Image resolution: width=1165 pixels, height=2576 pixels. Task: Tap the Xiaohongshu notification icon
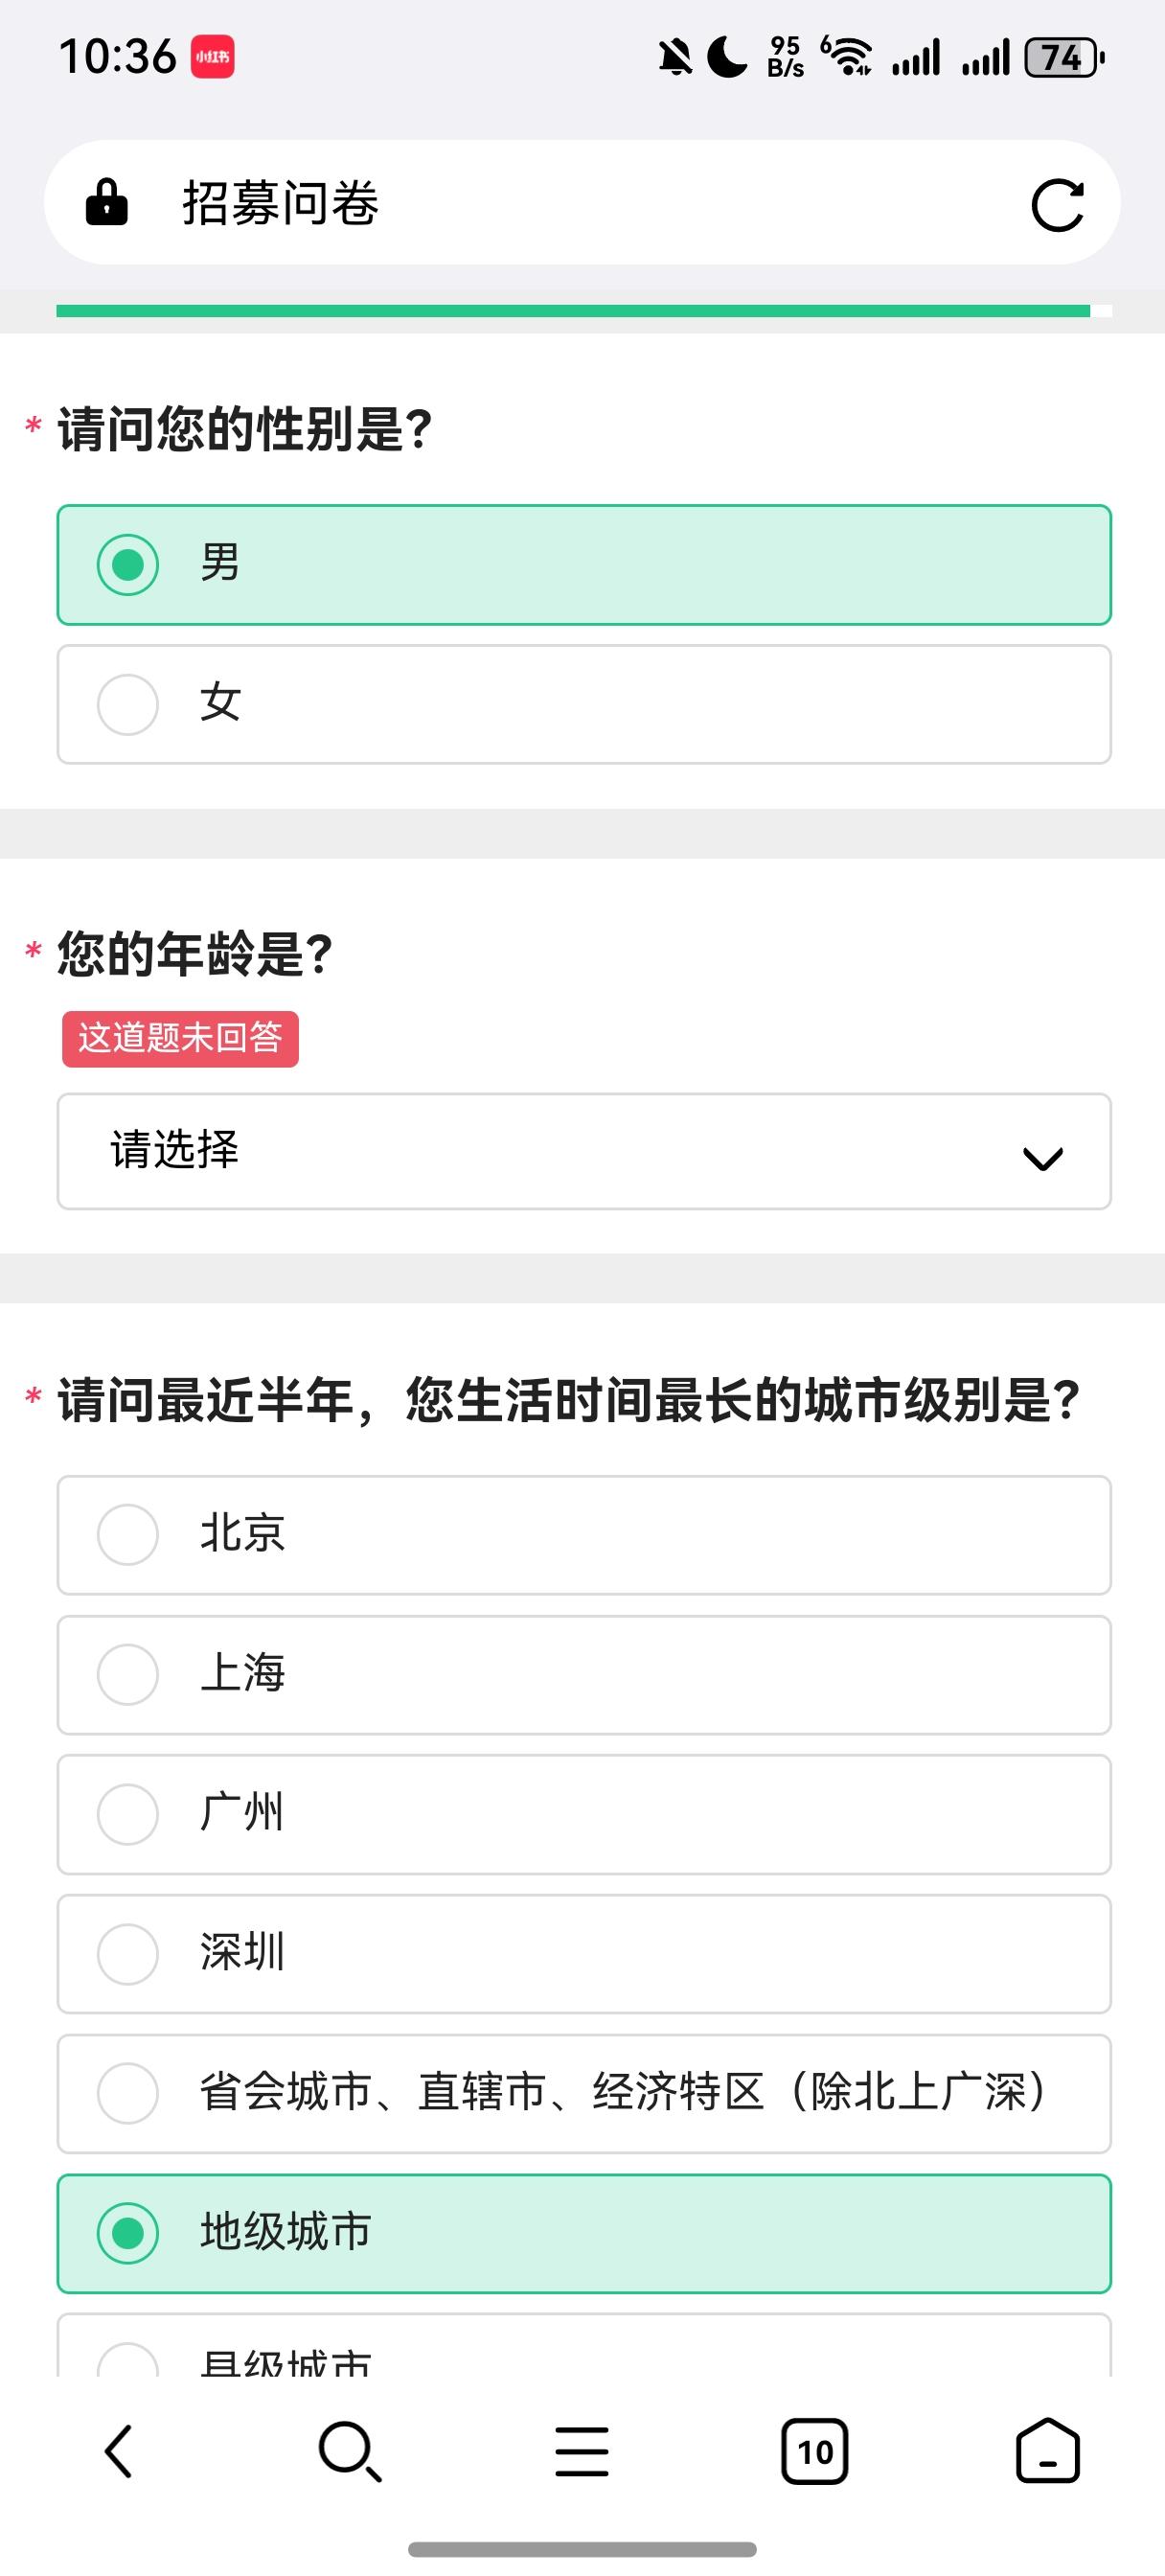pyautogui.click(x=212, y=57)
